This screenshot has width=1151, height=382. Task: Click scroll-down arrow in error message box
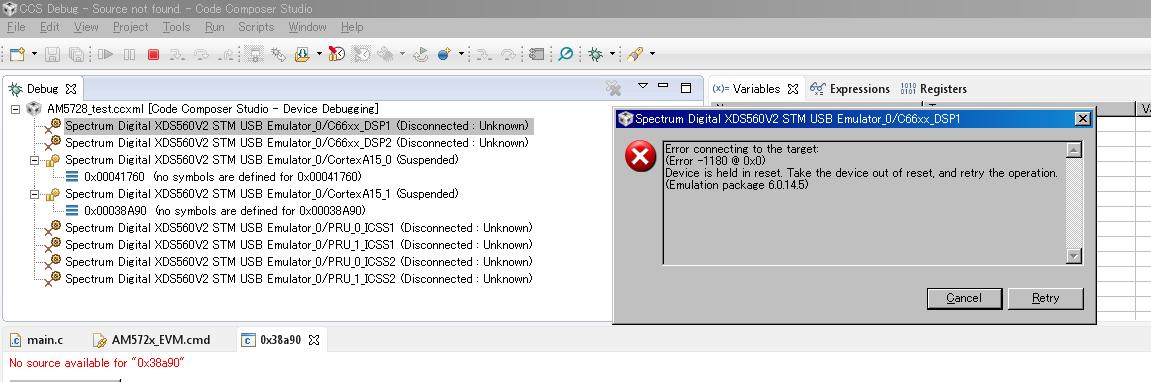coord(1074,256)
